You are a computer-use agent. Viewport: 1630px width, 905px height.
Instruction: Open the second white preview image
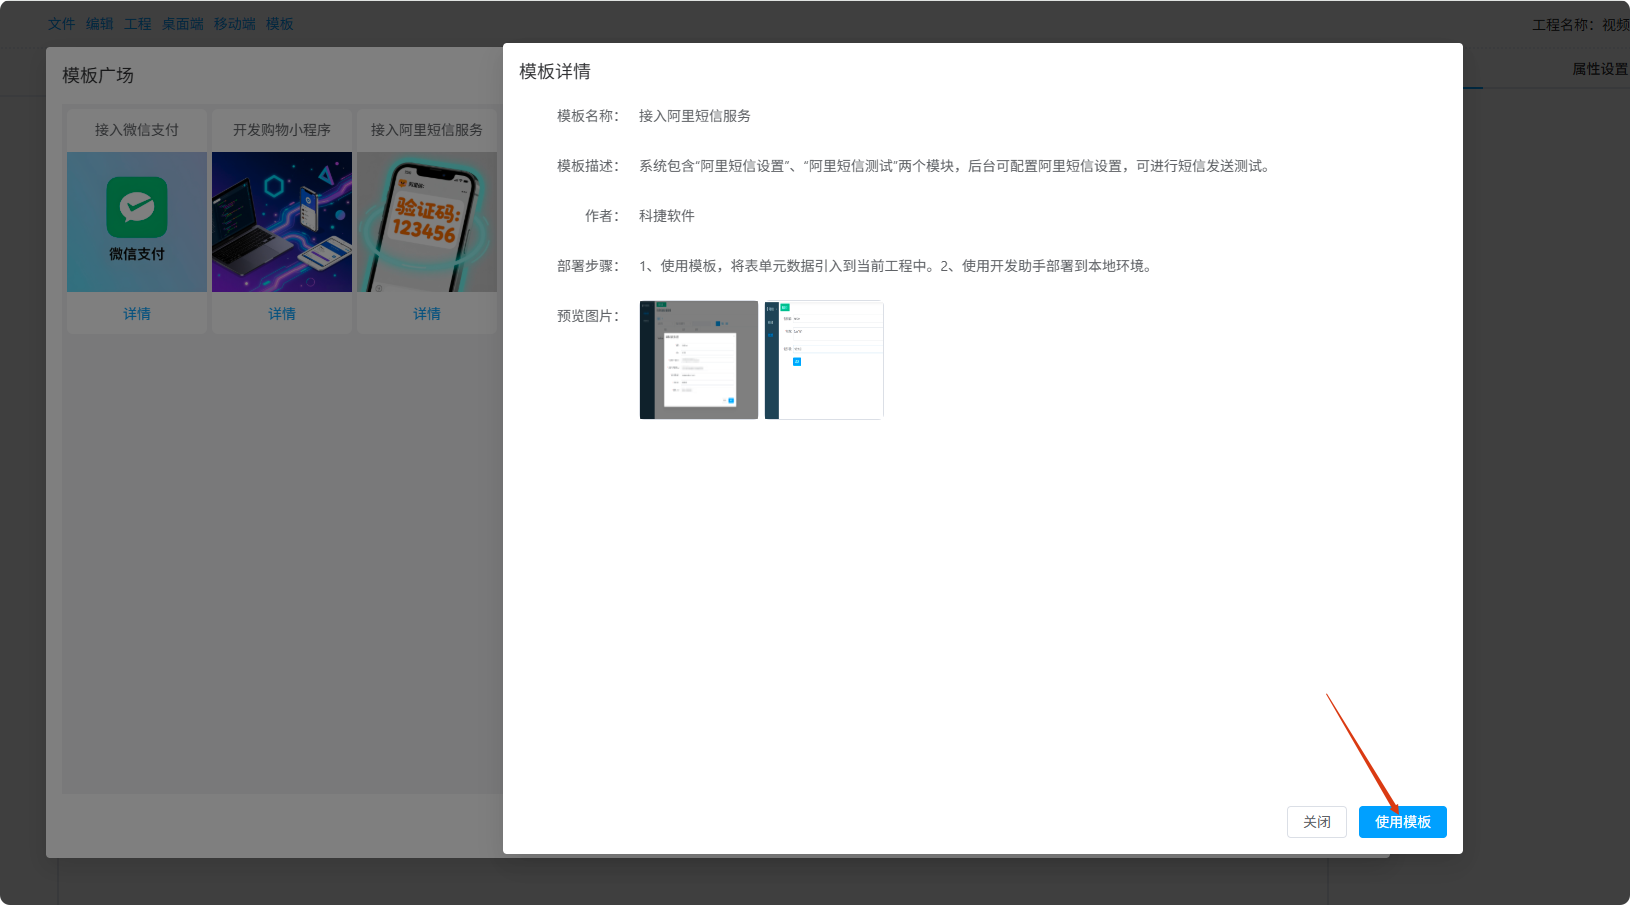coord(824,360)
